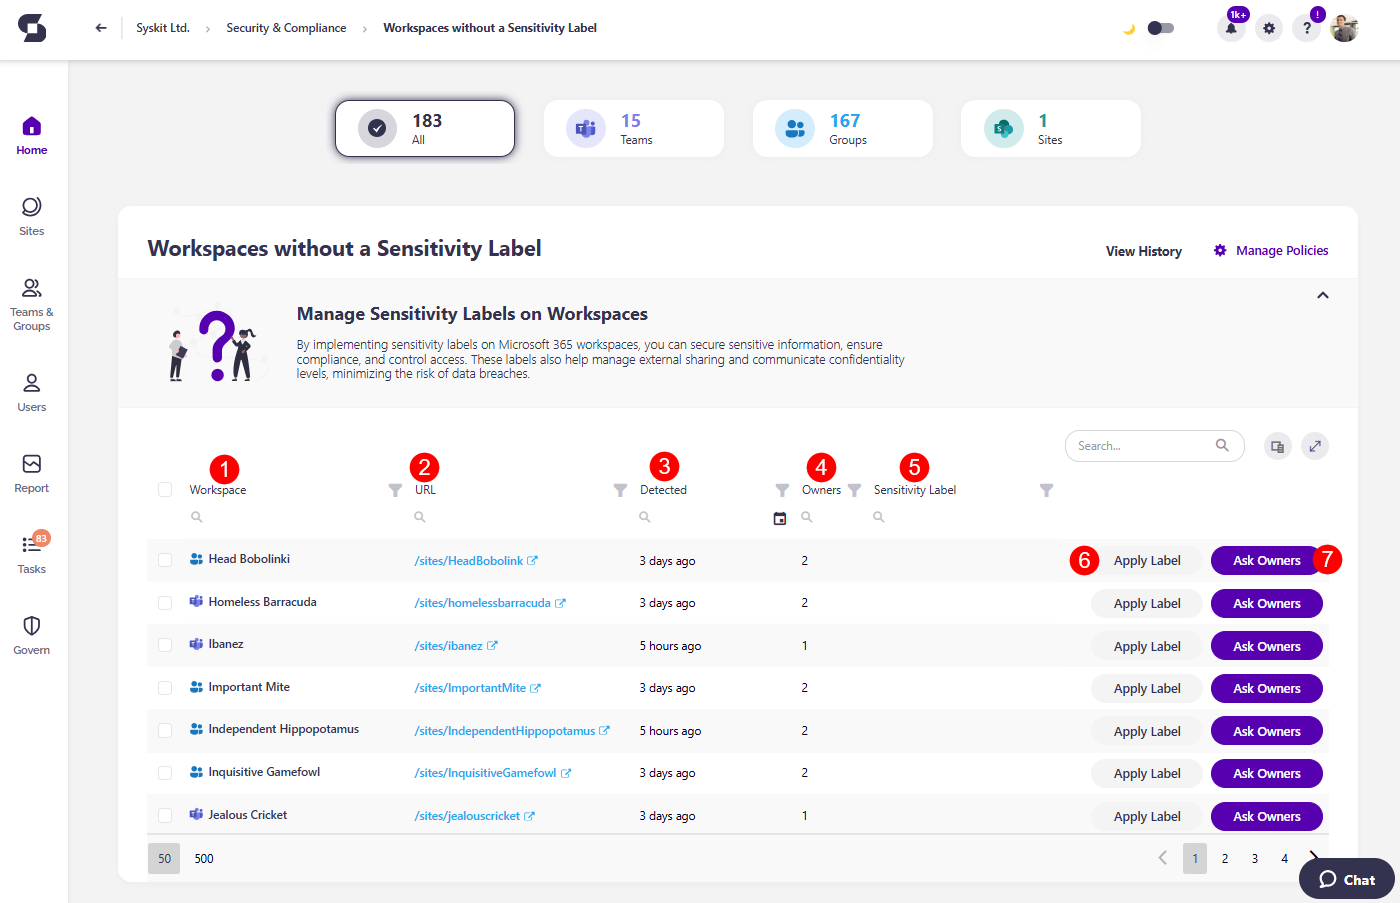The height and width of the screenshot is (903, 1400).
Task: Open the Workspace column filter
Action: pyautogui.click(x=395, y=489)
